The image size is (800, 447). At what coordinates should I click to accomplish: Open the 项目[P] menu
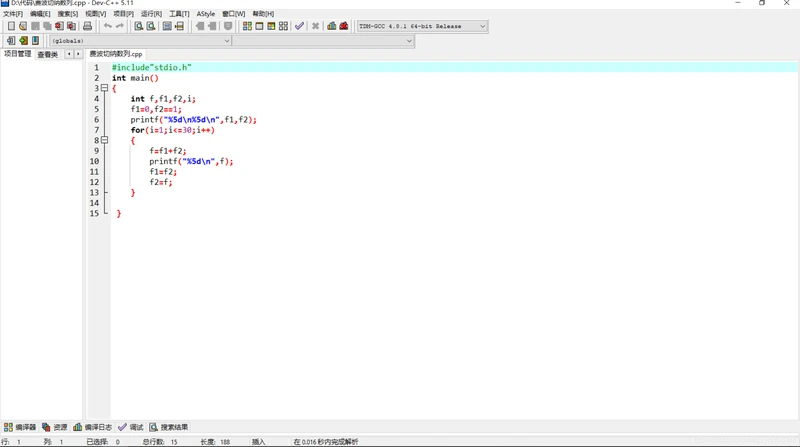point(123,14)
